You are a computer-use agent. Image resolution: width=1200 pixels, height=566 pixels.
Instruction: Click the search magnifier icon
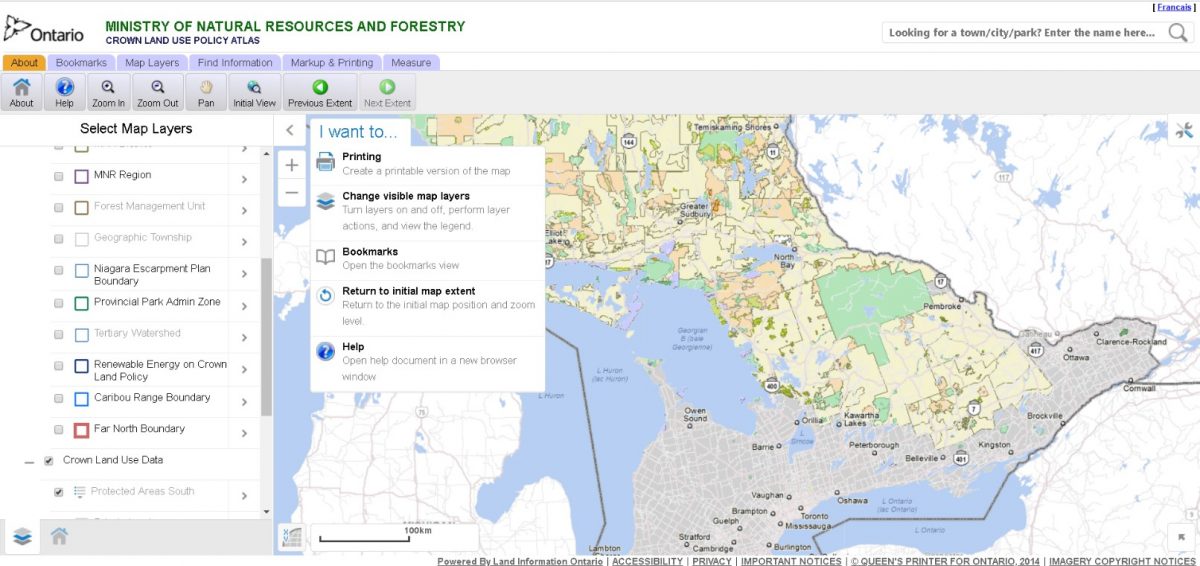click(x=1178, y=33)
